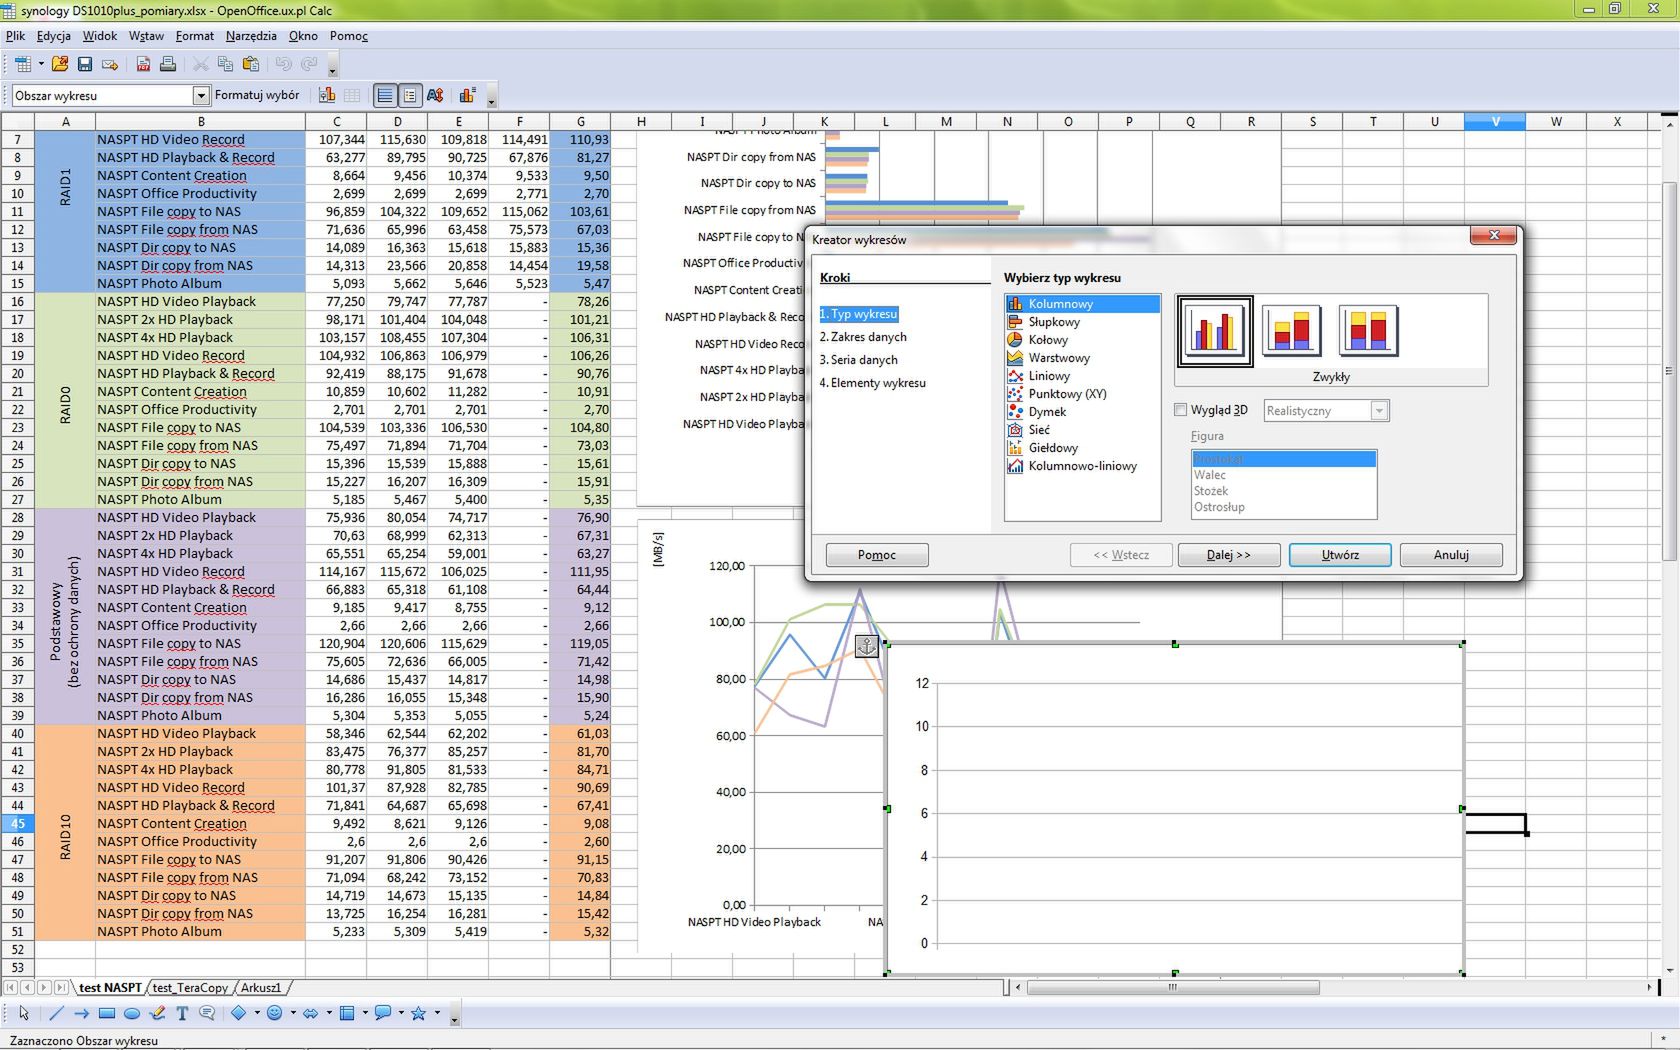Select Kolumnowo-liniowy chart type
Image resolution: width=1680 pixels, height=1050 pixels.
[1082, 466]
